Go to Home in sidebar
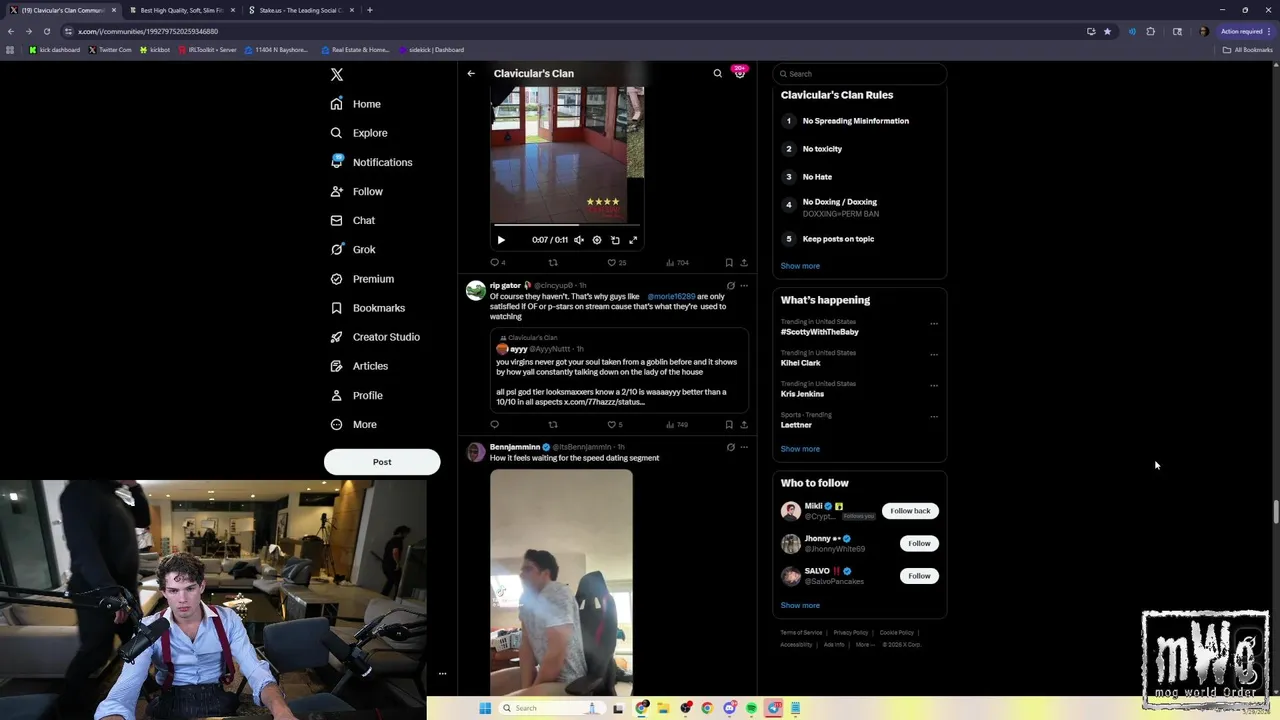The image size is (1280, 720). (x=356, y=104)
